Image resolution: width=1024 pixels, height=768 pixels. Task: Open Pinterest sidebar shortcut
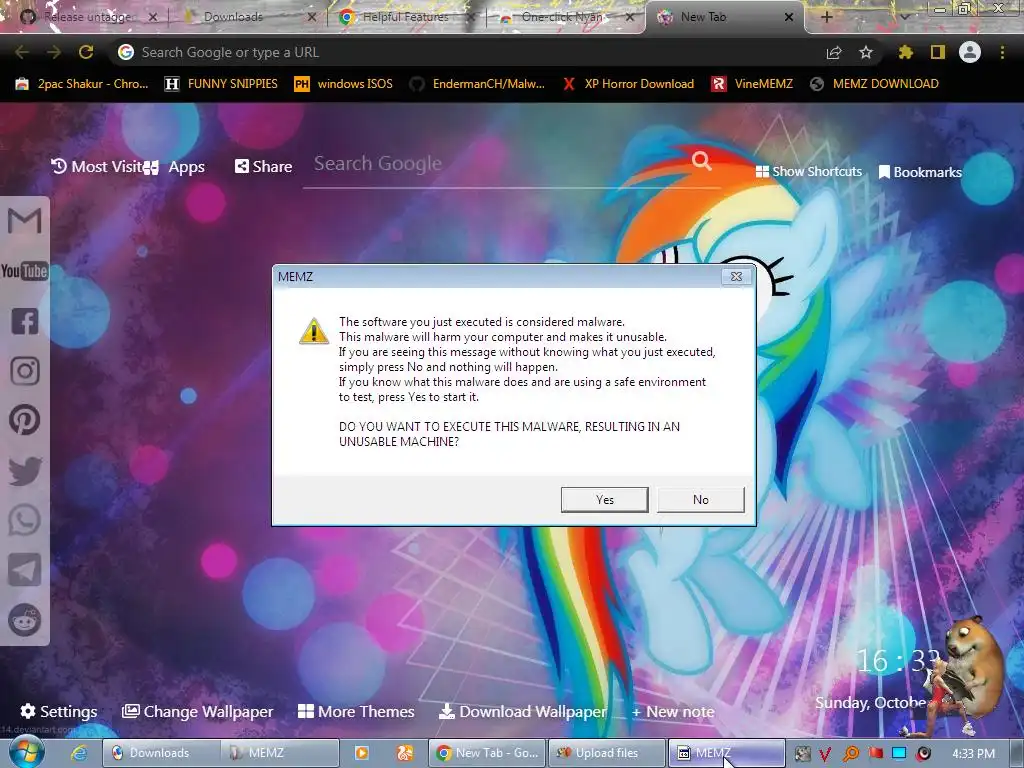tap(25, 420)
